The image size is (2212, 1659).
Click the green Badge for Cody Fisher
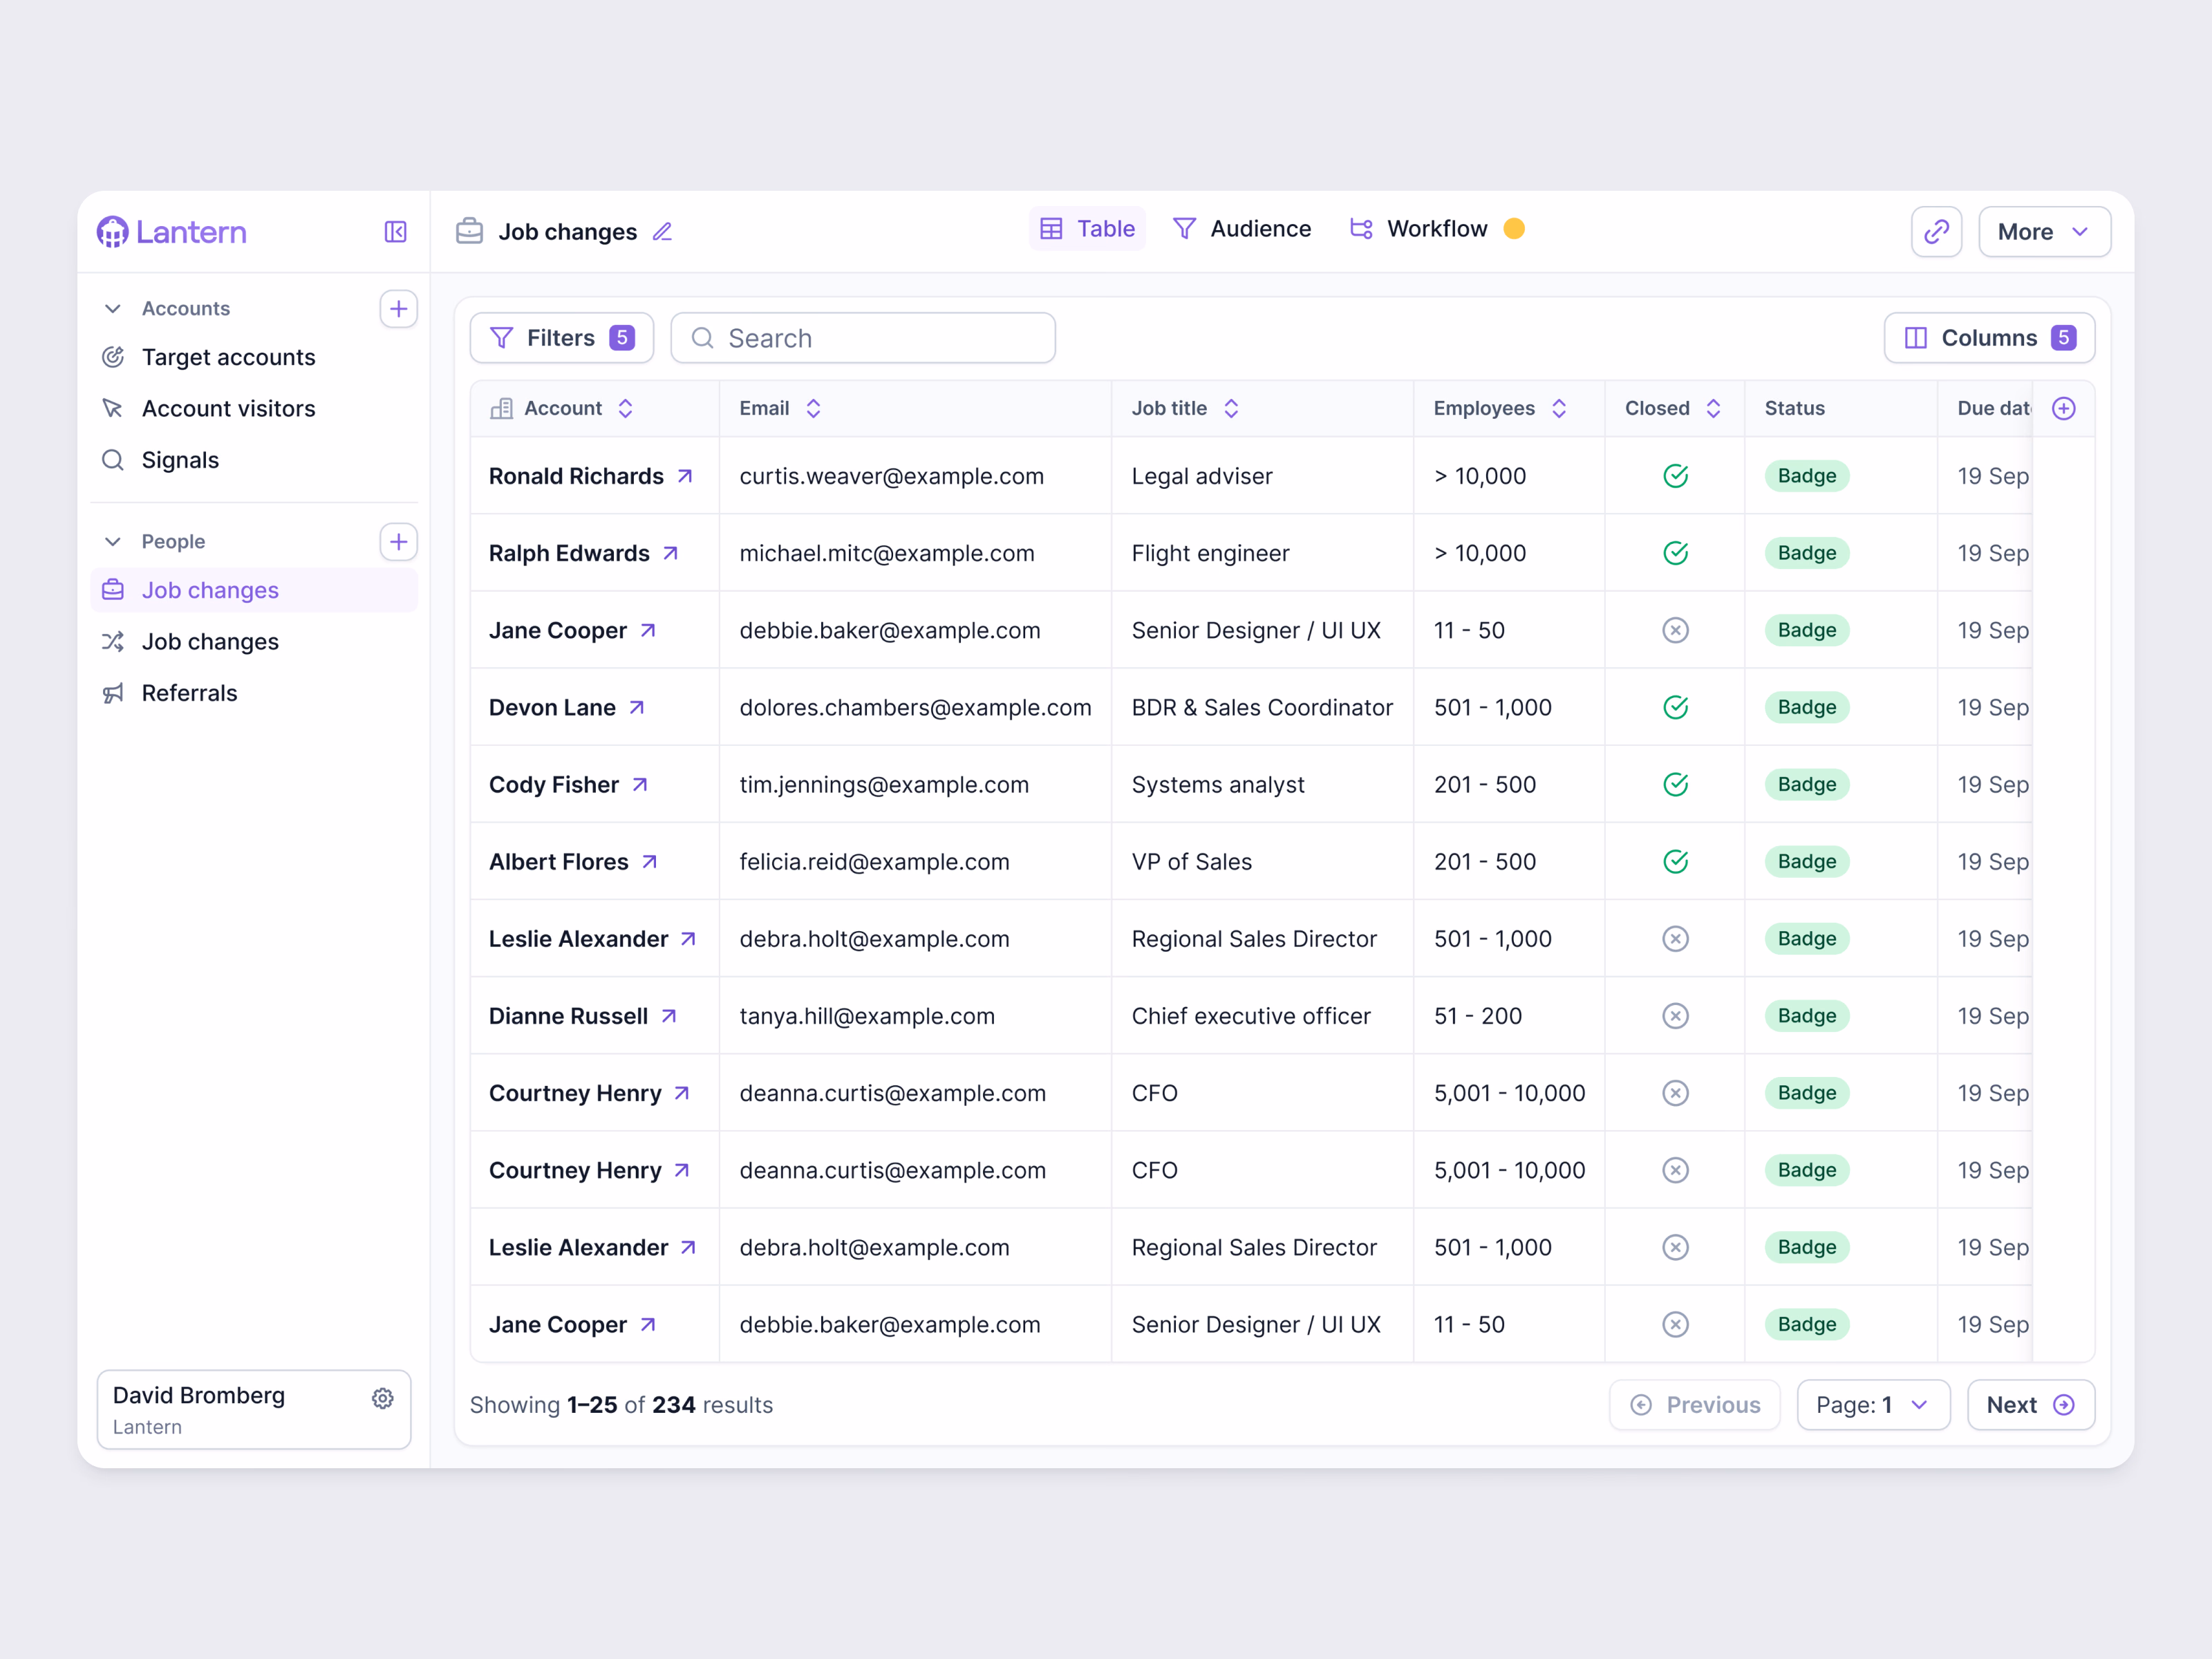(x=1806, y=784)
